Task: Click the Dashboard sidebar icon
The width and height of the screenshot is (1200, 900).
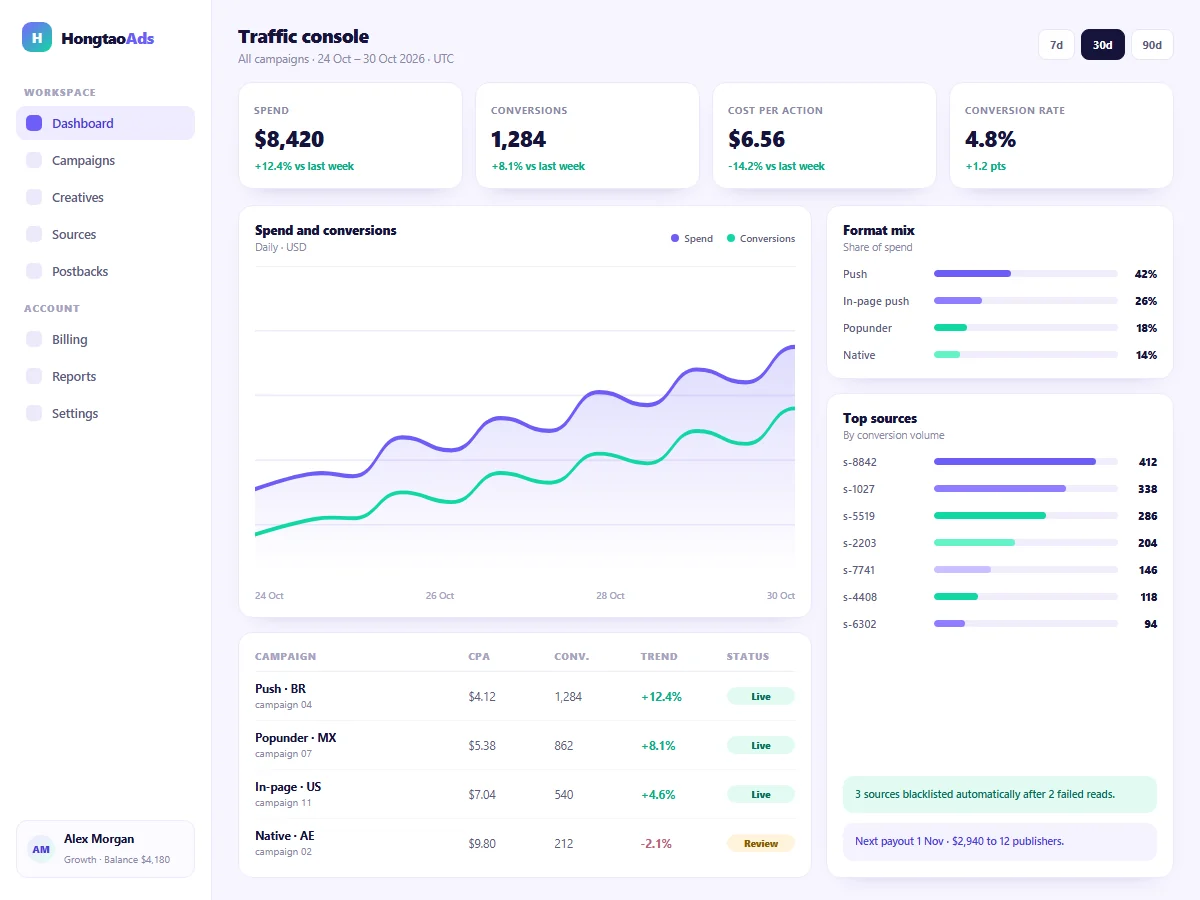Action: point(34,123)
